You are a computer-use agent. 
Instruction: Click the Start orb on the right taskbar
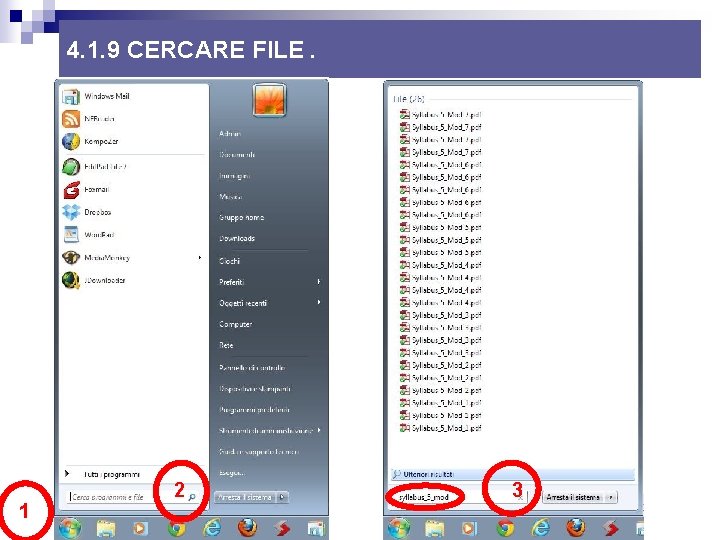pyautogui.click(x=399, y=528)
